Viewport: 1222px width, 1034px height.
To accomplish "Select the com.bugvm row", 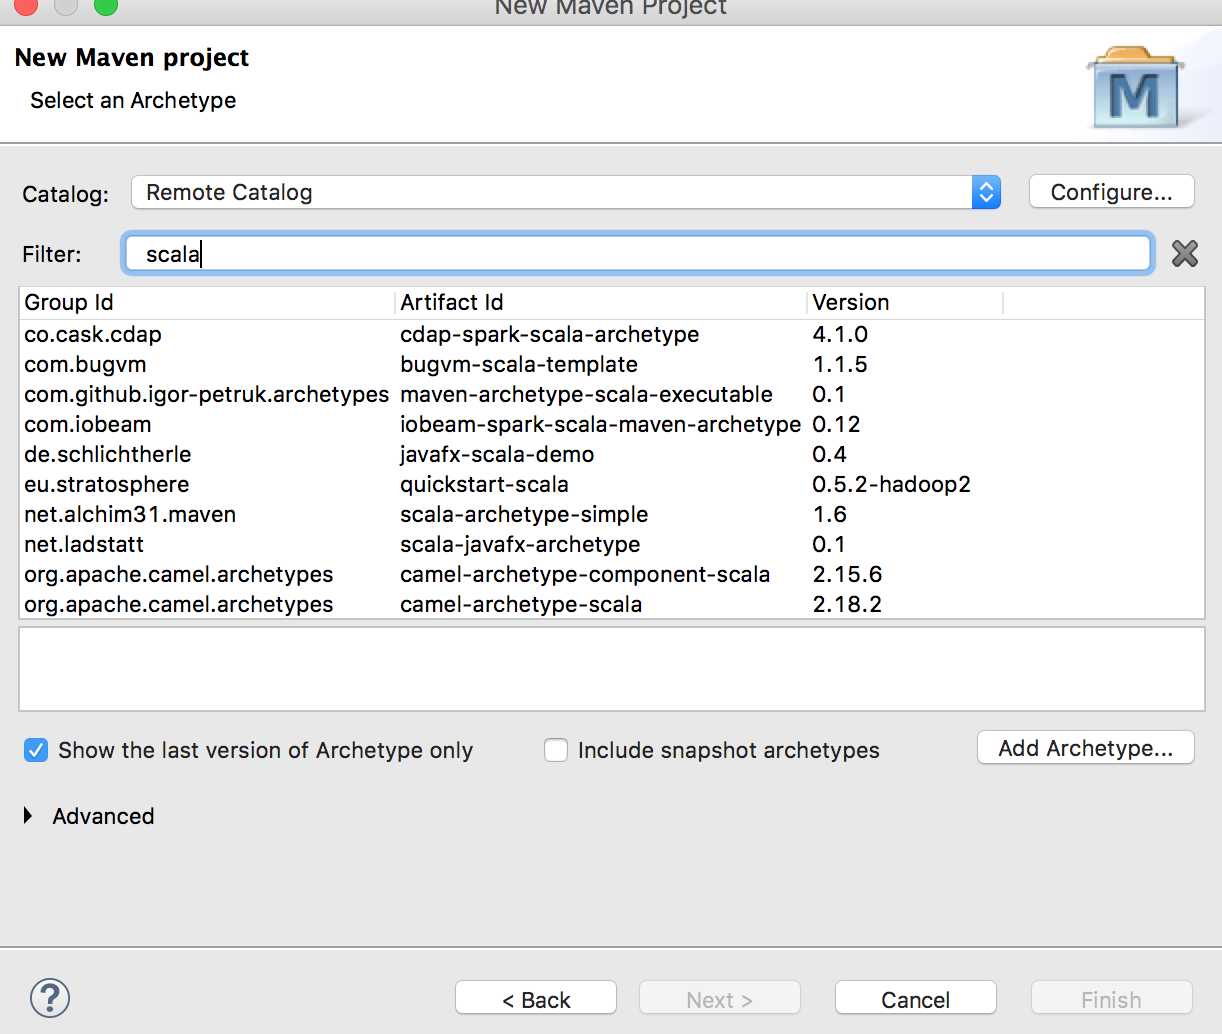I will click(x=611, y=364).
